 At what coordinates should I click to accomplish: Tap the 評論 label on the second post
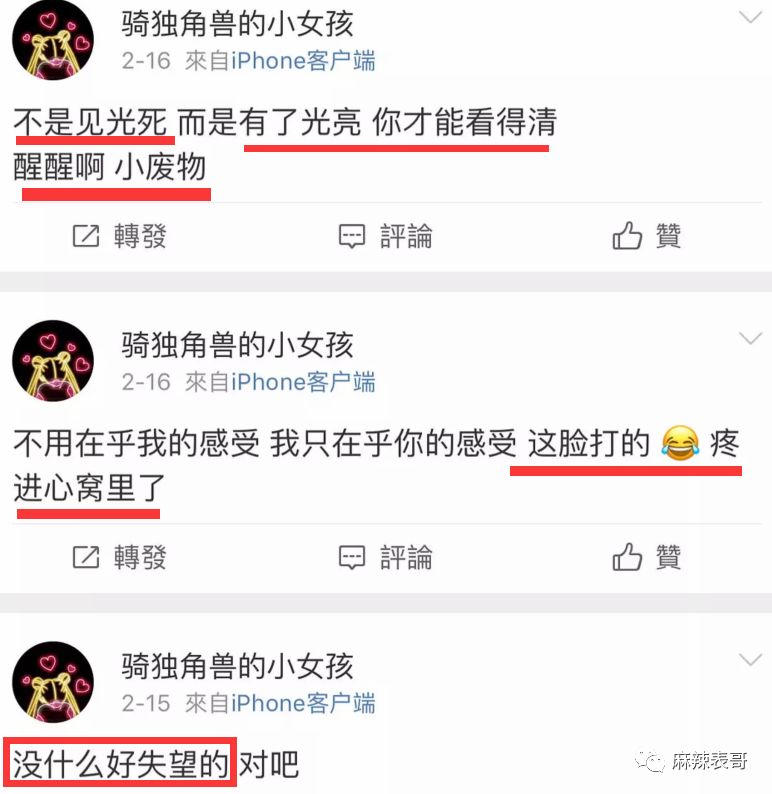(x=406, y=557)
